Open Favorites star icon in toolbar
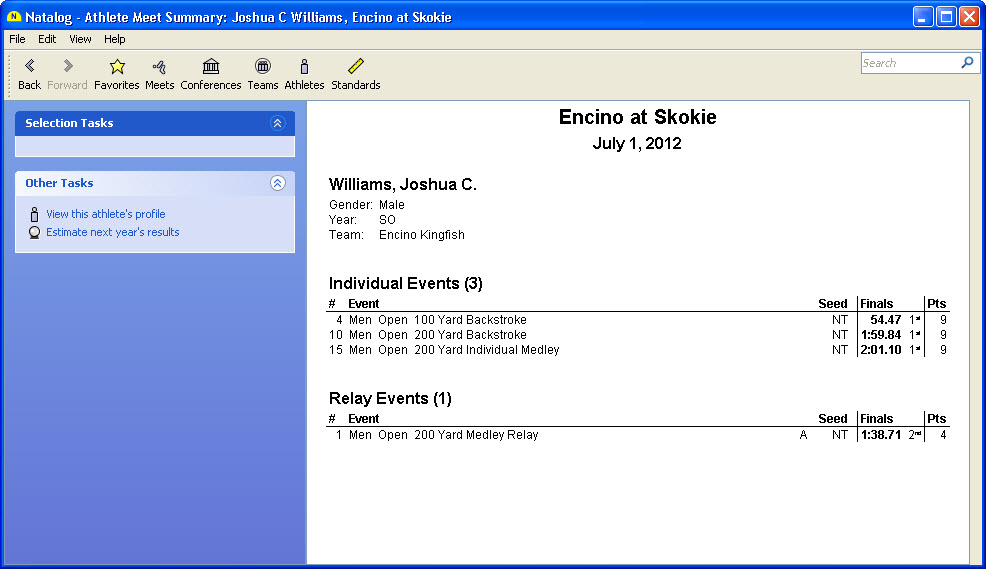The image size is (986, 569). tap(117, 67)
